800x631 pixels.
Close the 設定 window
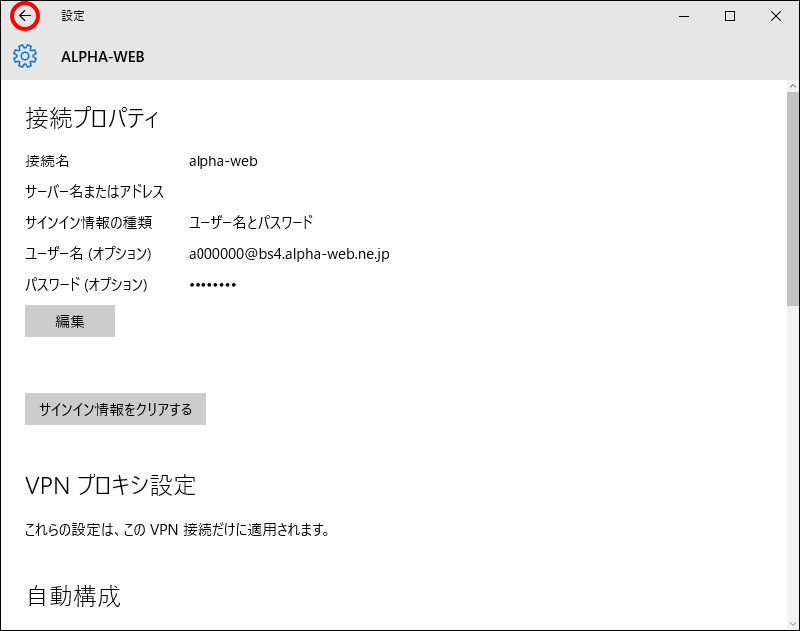pos(776,16)
